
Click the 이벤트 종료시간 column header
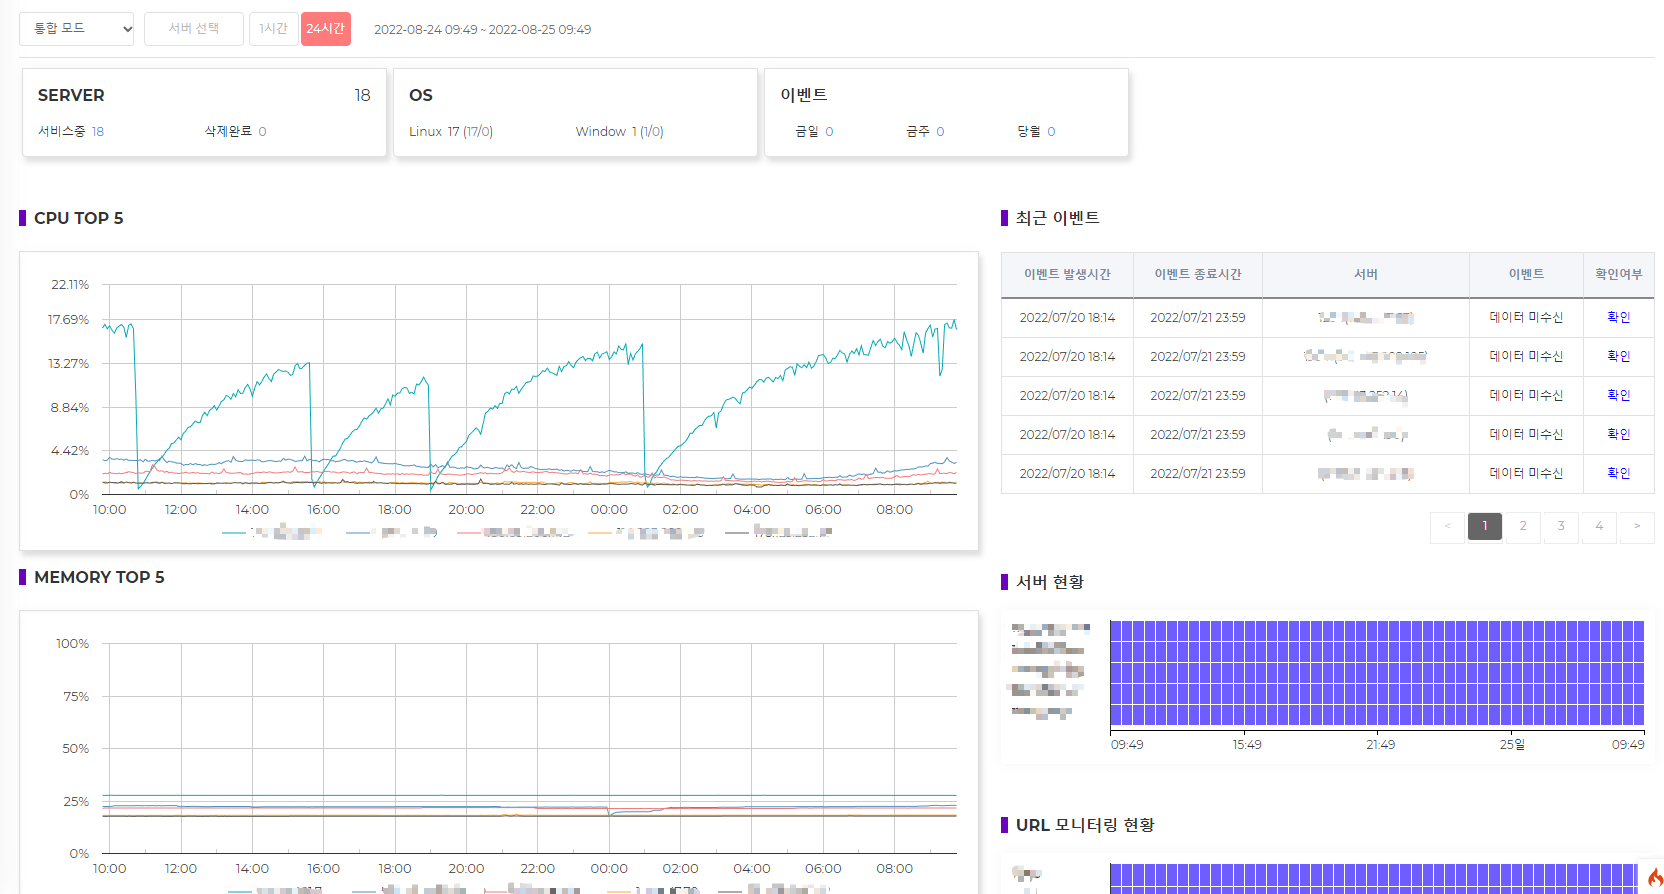(x=1198, y=274)
